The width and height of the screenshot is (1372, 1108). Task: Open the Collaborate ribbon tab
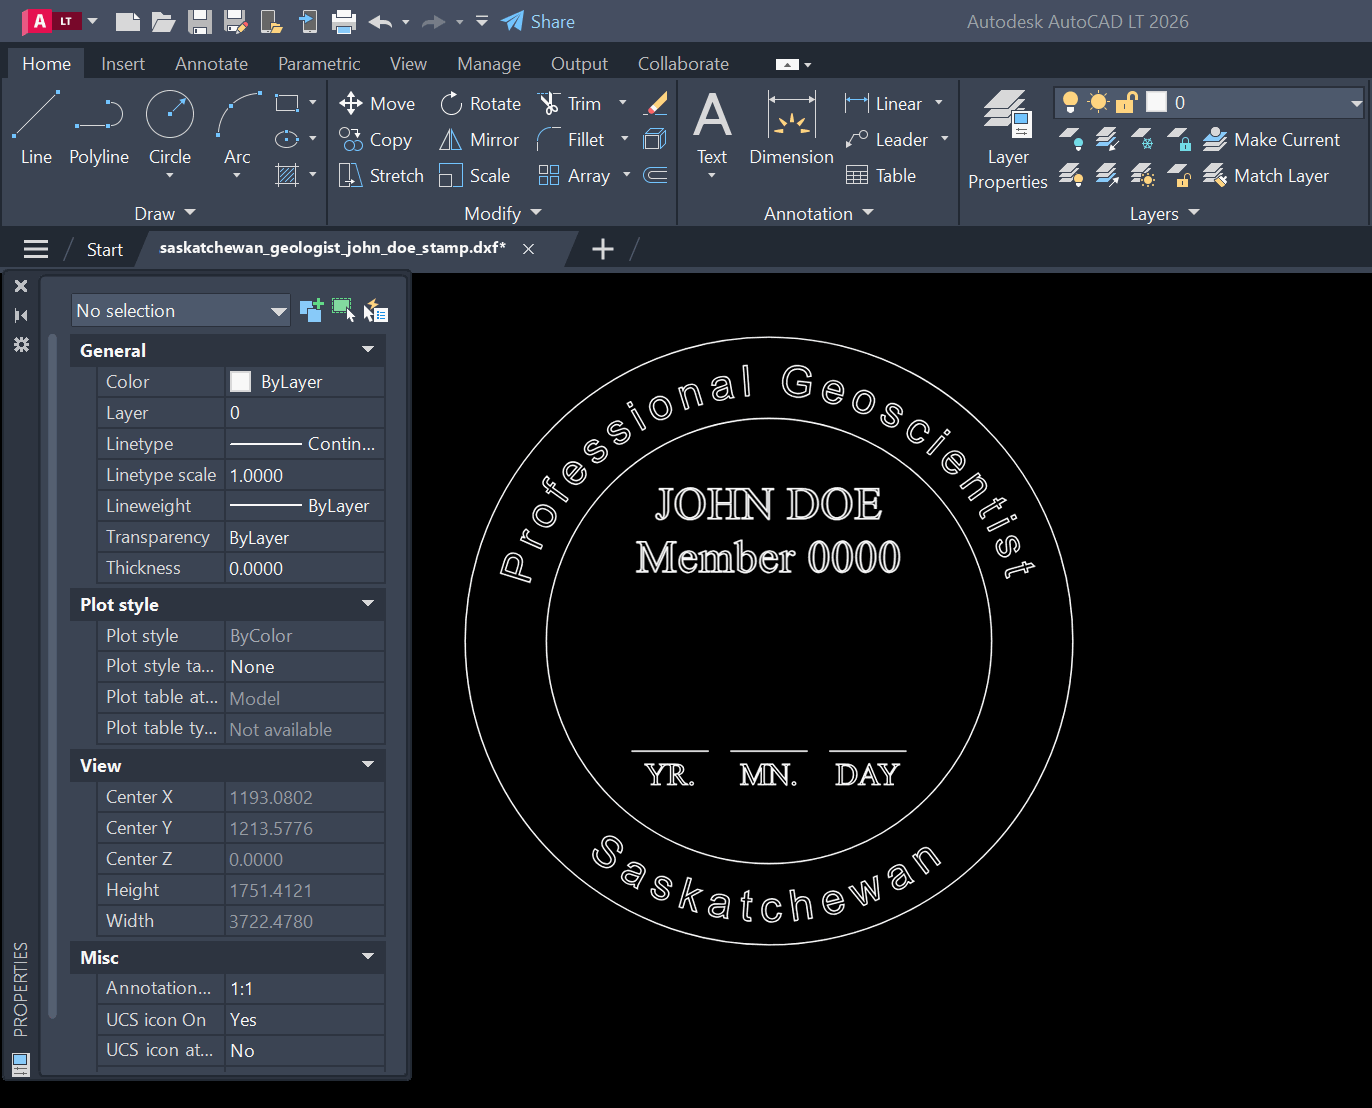(683, 64)
